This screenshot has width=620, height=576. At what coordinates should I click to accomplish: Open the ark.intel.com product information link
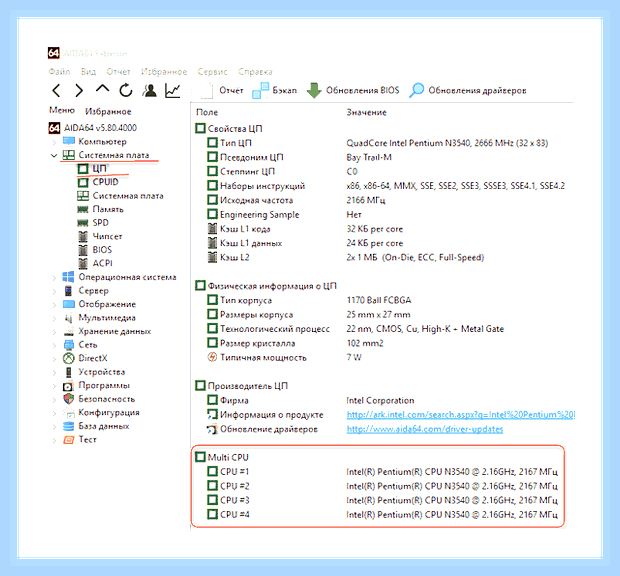coord(461,415)
